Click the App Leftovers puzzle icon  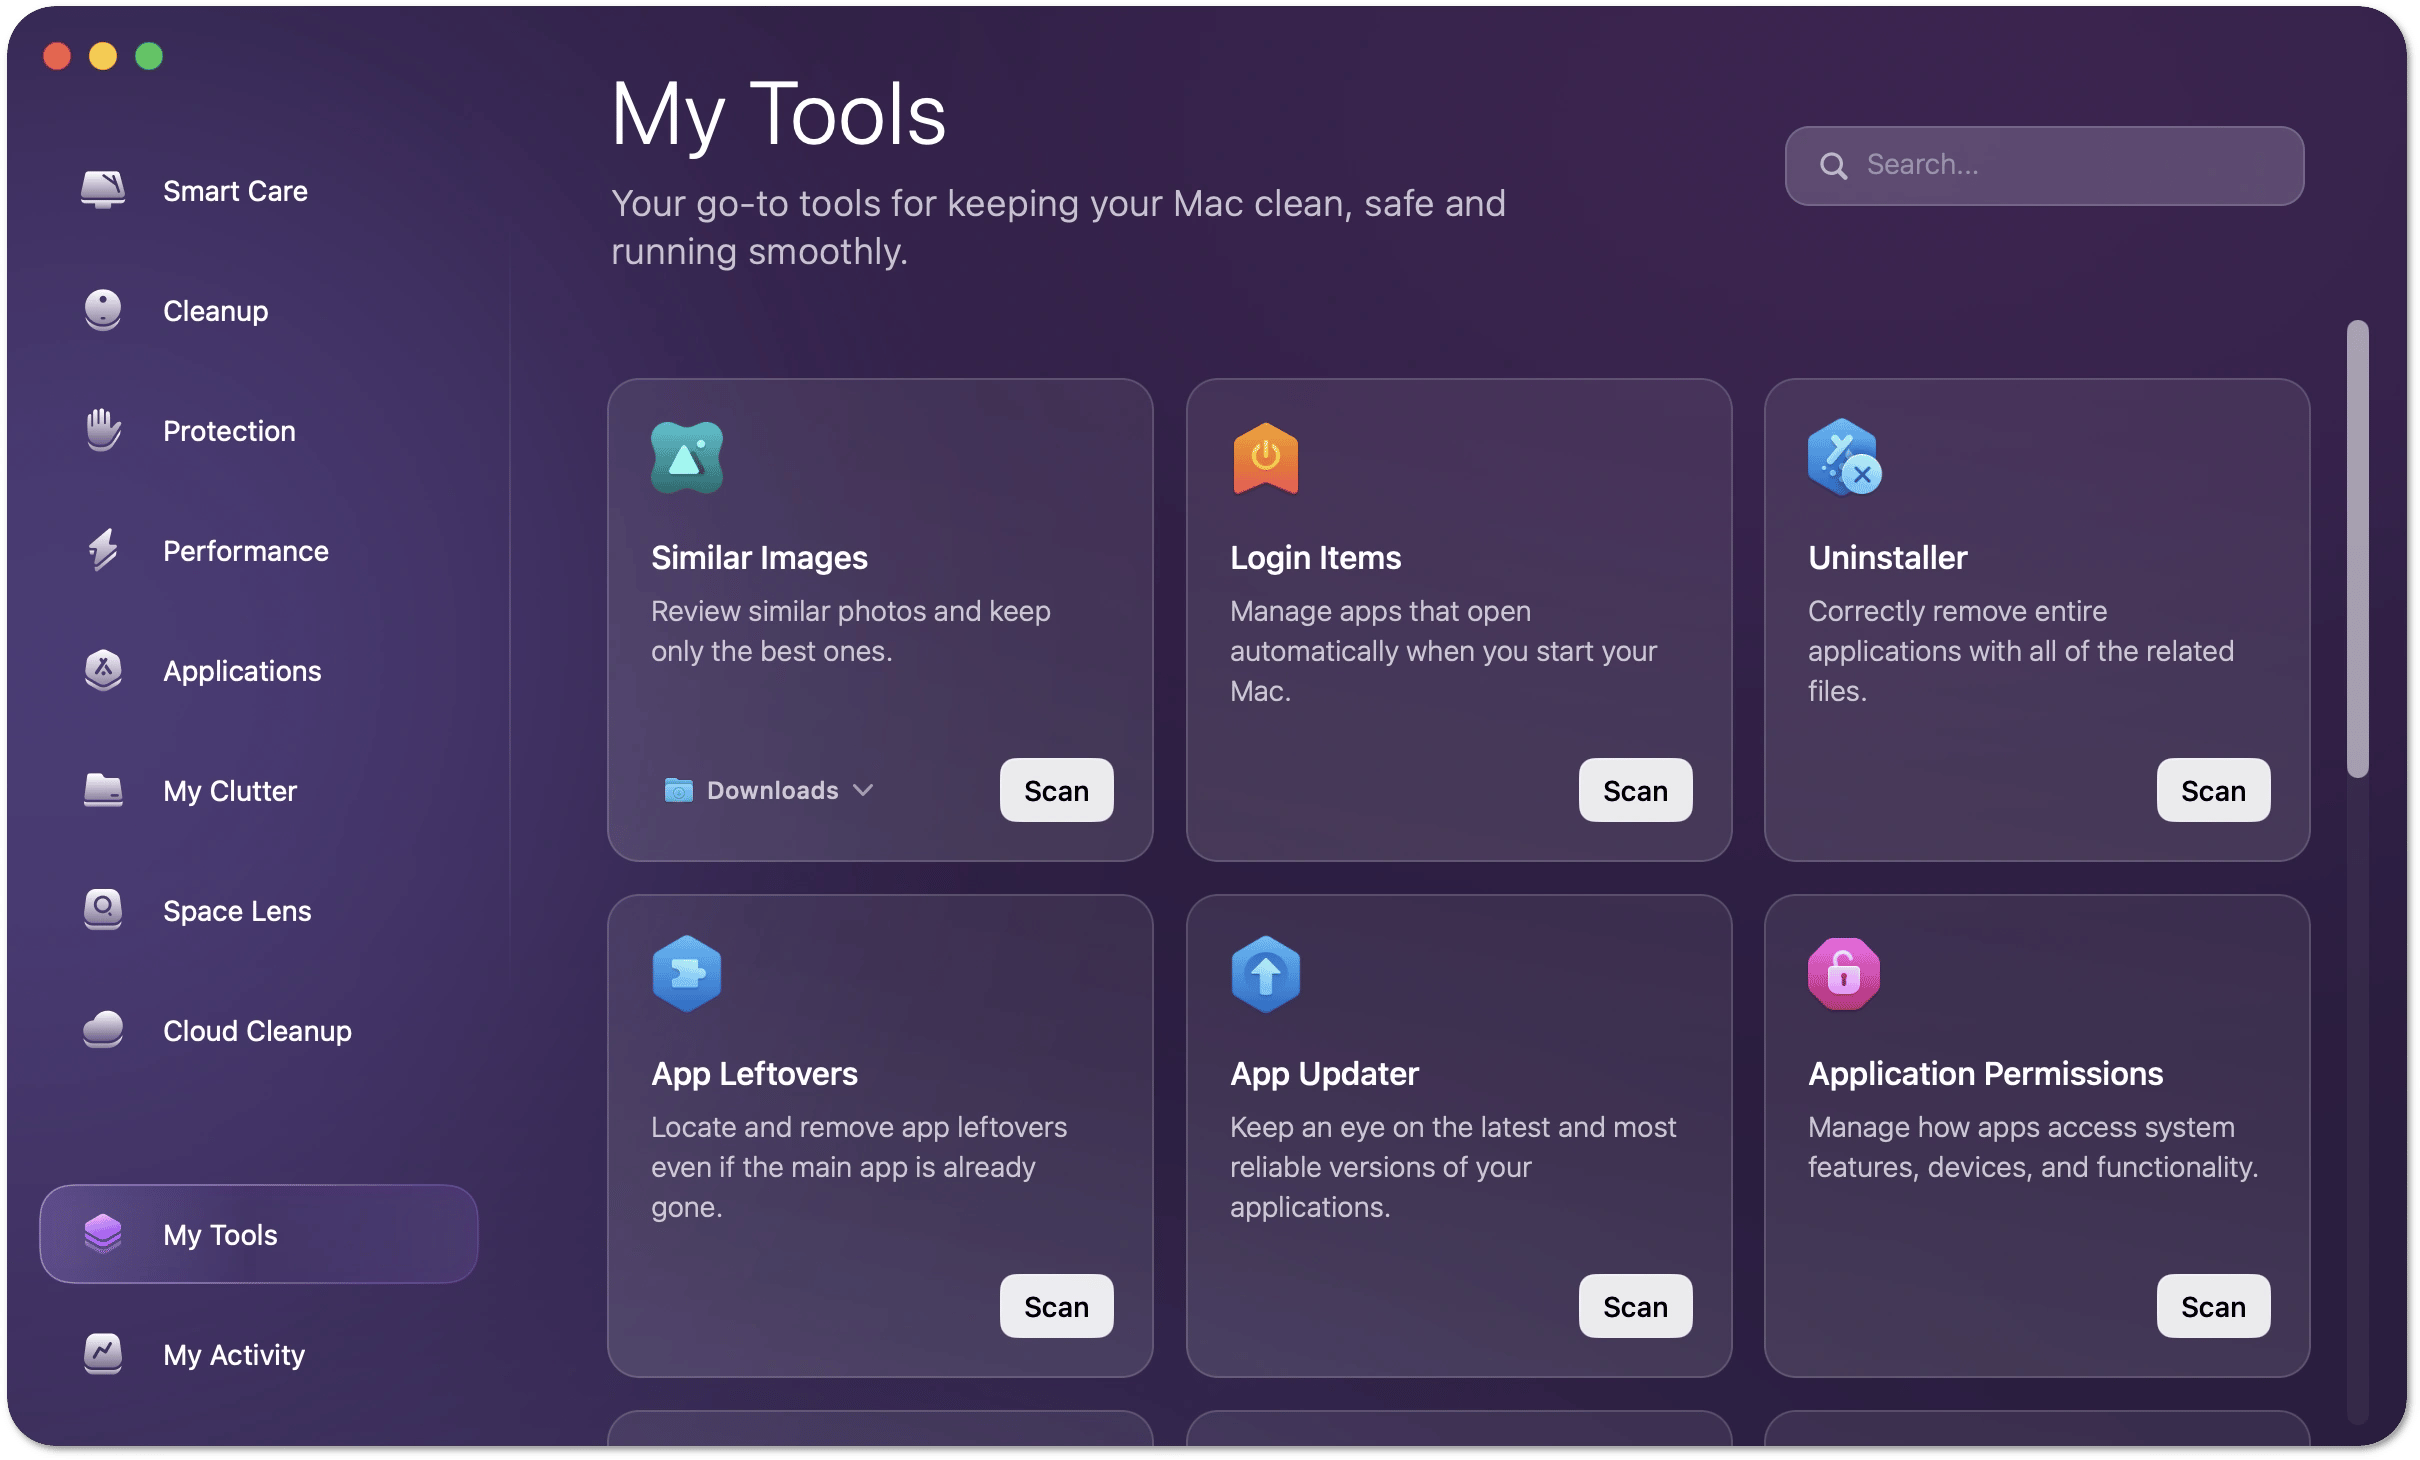pos(687,973)
